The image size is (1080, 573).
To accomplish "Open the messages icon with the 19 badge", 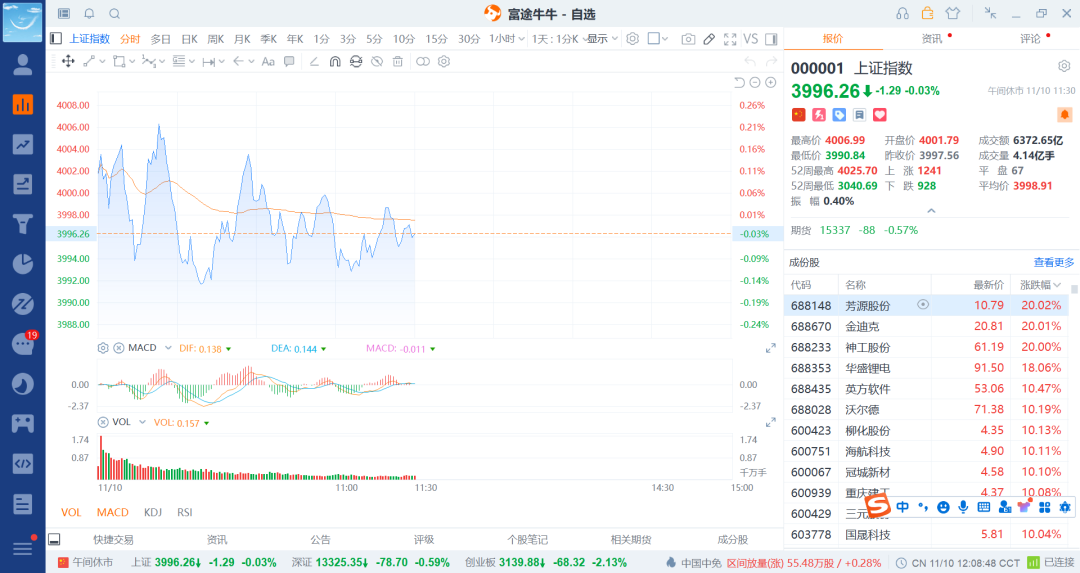I will pos(23,343).
